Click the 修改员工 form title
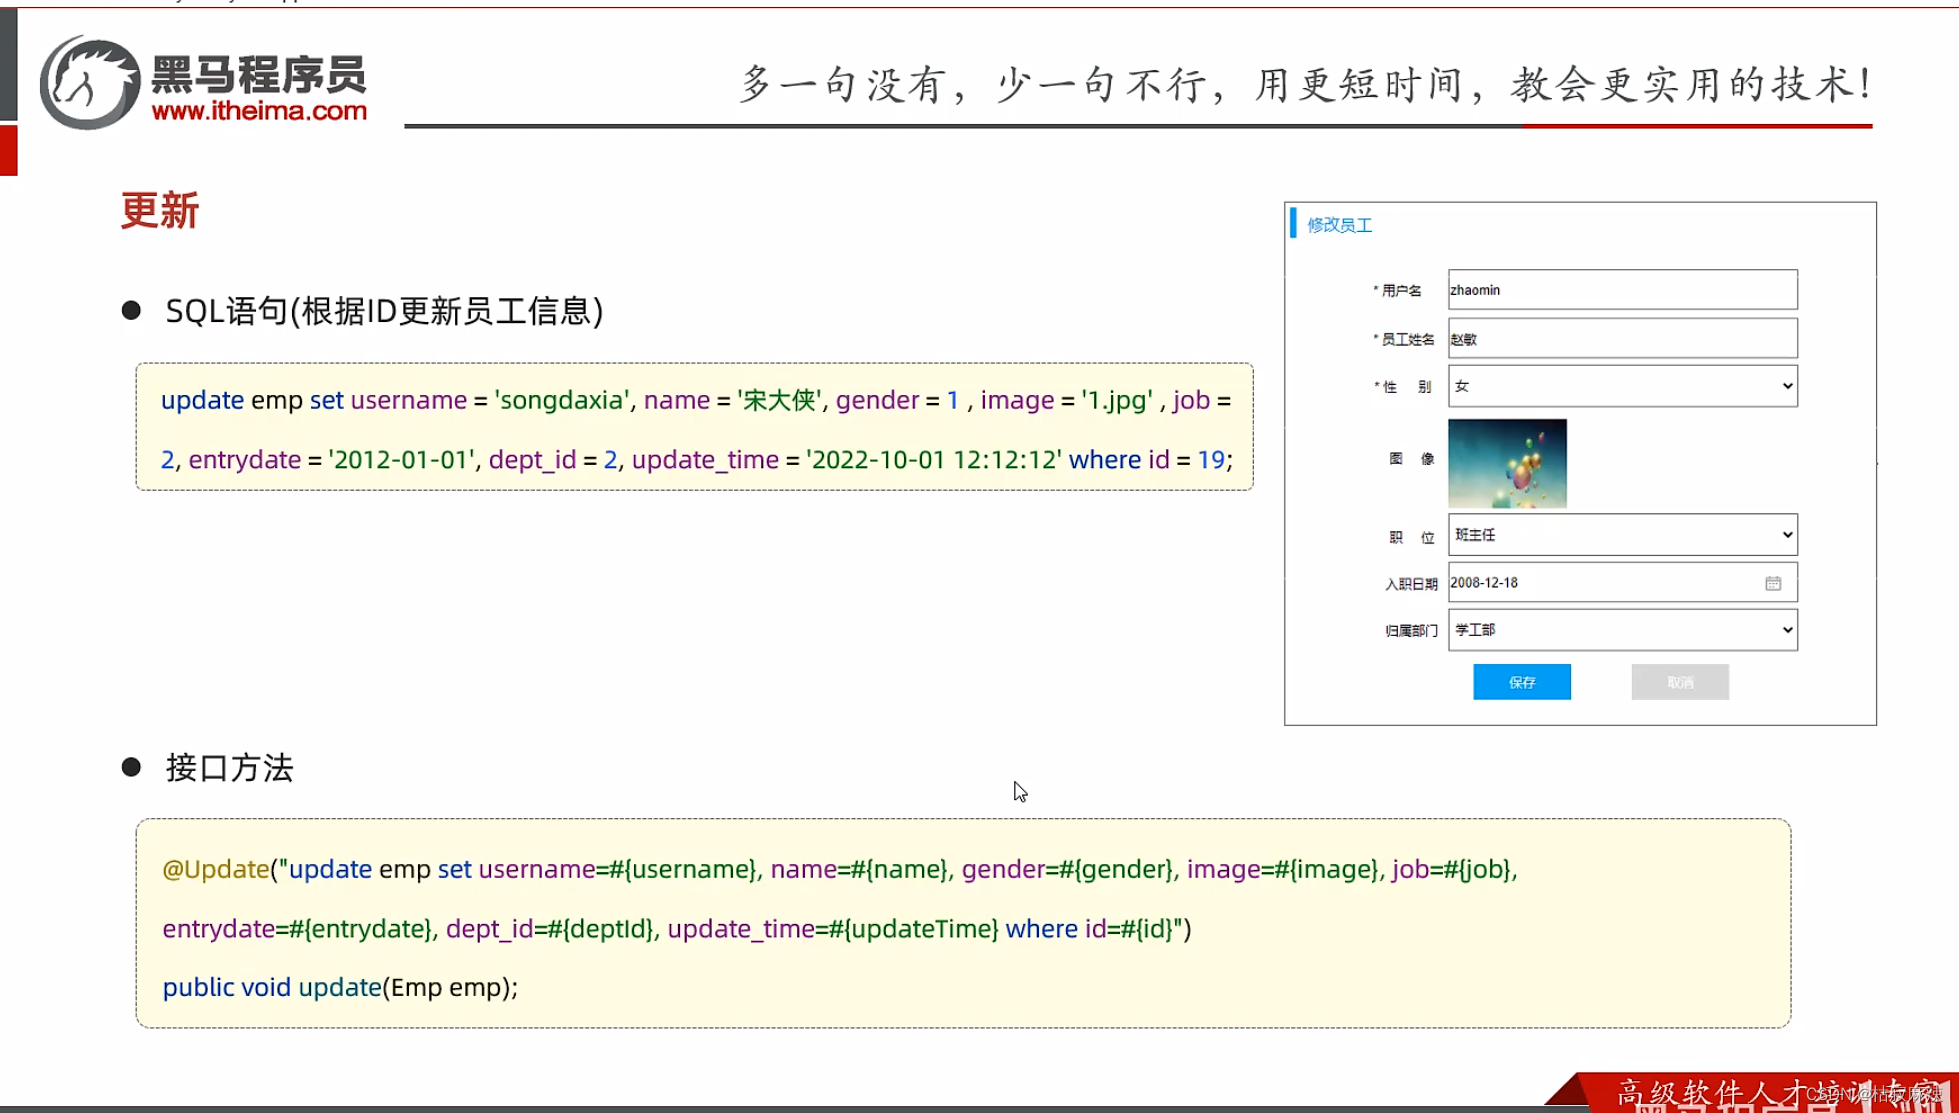Viewport: 1959px width, 1113px height. (1339, 225)
